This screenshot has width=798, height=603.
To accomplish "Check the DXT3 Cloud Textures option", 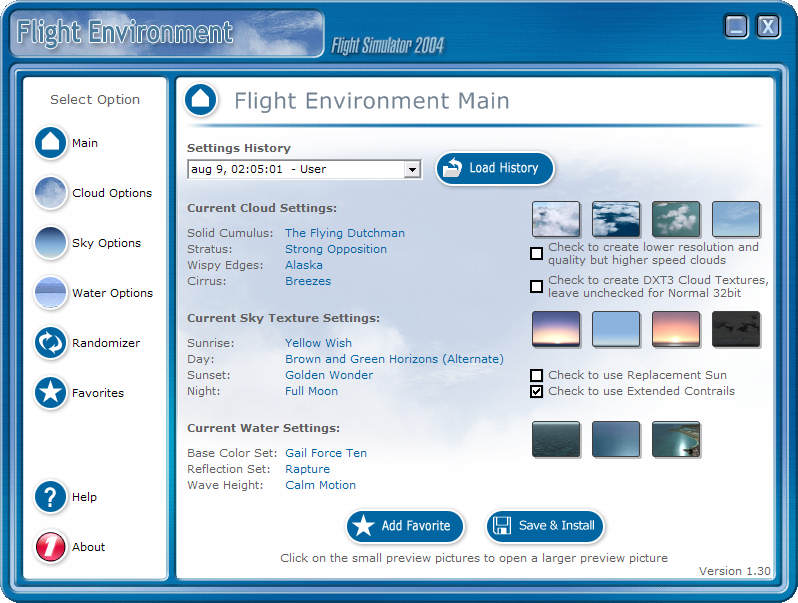I will click(537, 287).
